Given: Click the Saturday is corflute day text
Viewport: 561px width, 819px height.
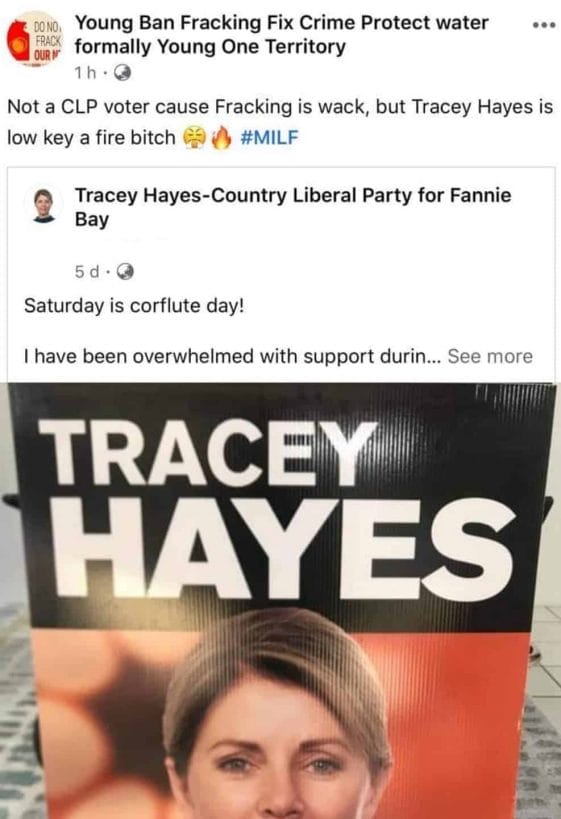Looking at the screenshot, I should click(134, 306).
